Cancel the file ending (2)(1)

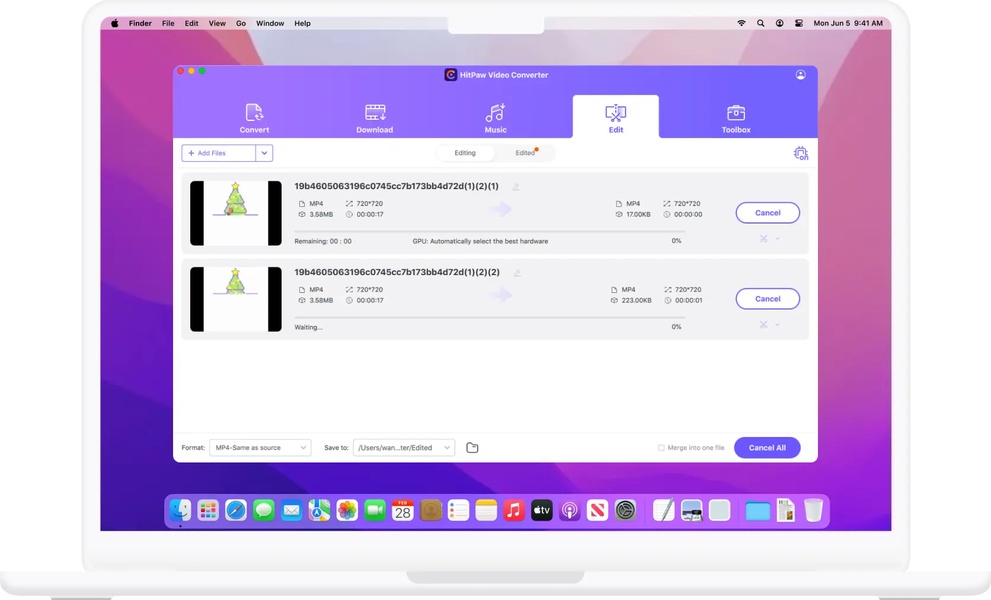767,213
